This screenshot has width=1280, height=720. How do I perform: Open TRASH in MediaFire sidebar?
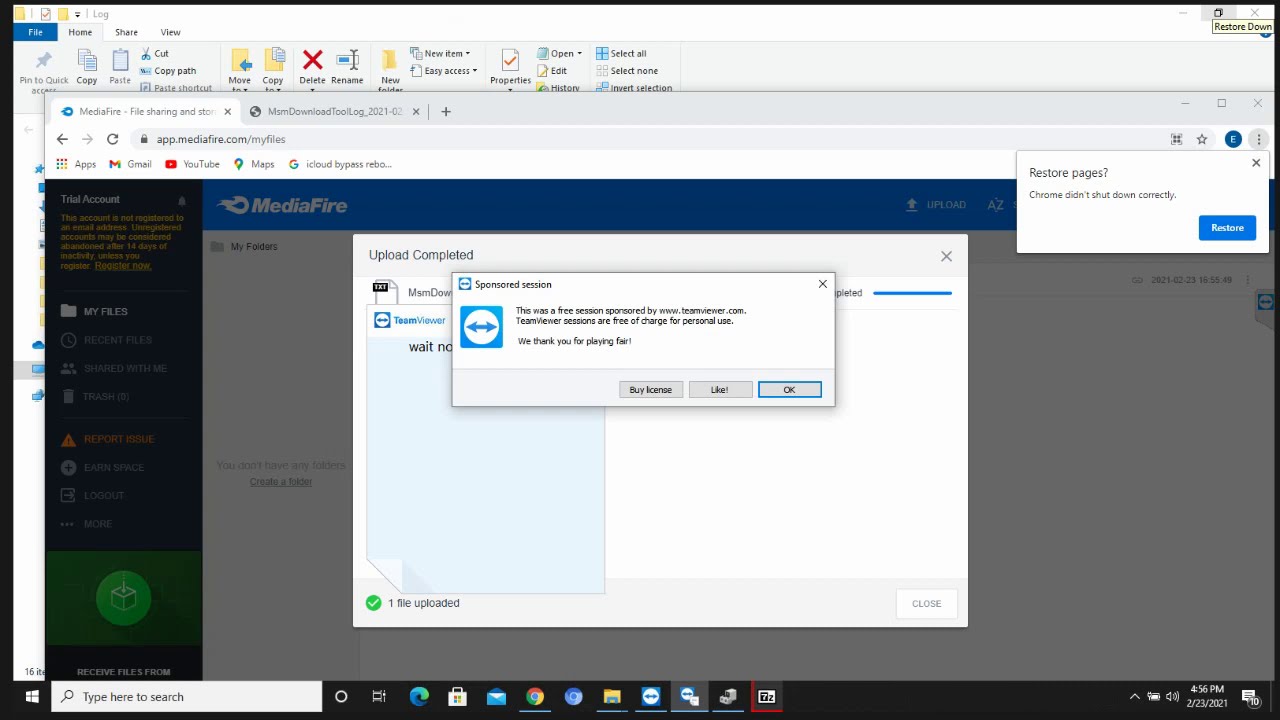click(95, 396)
